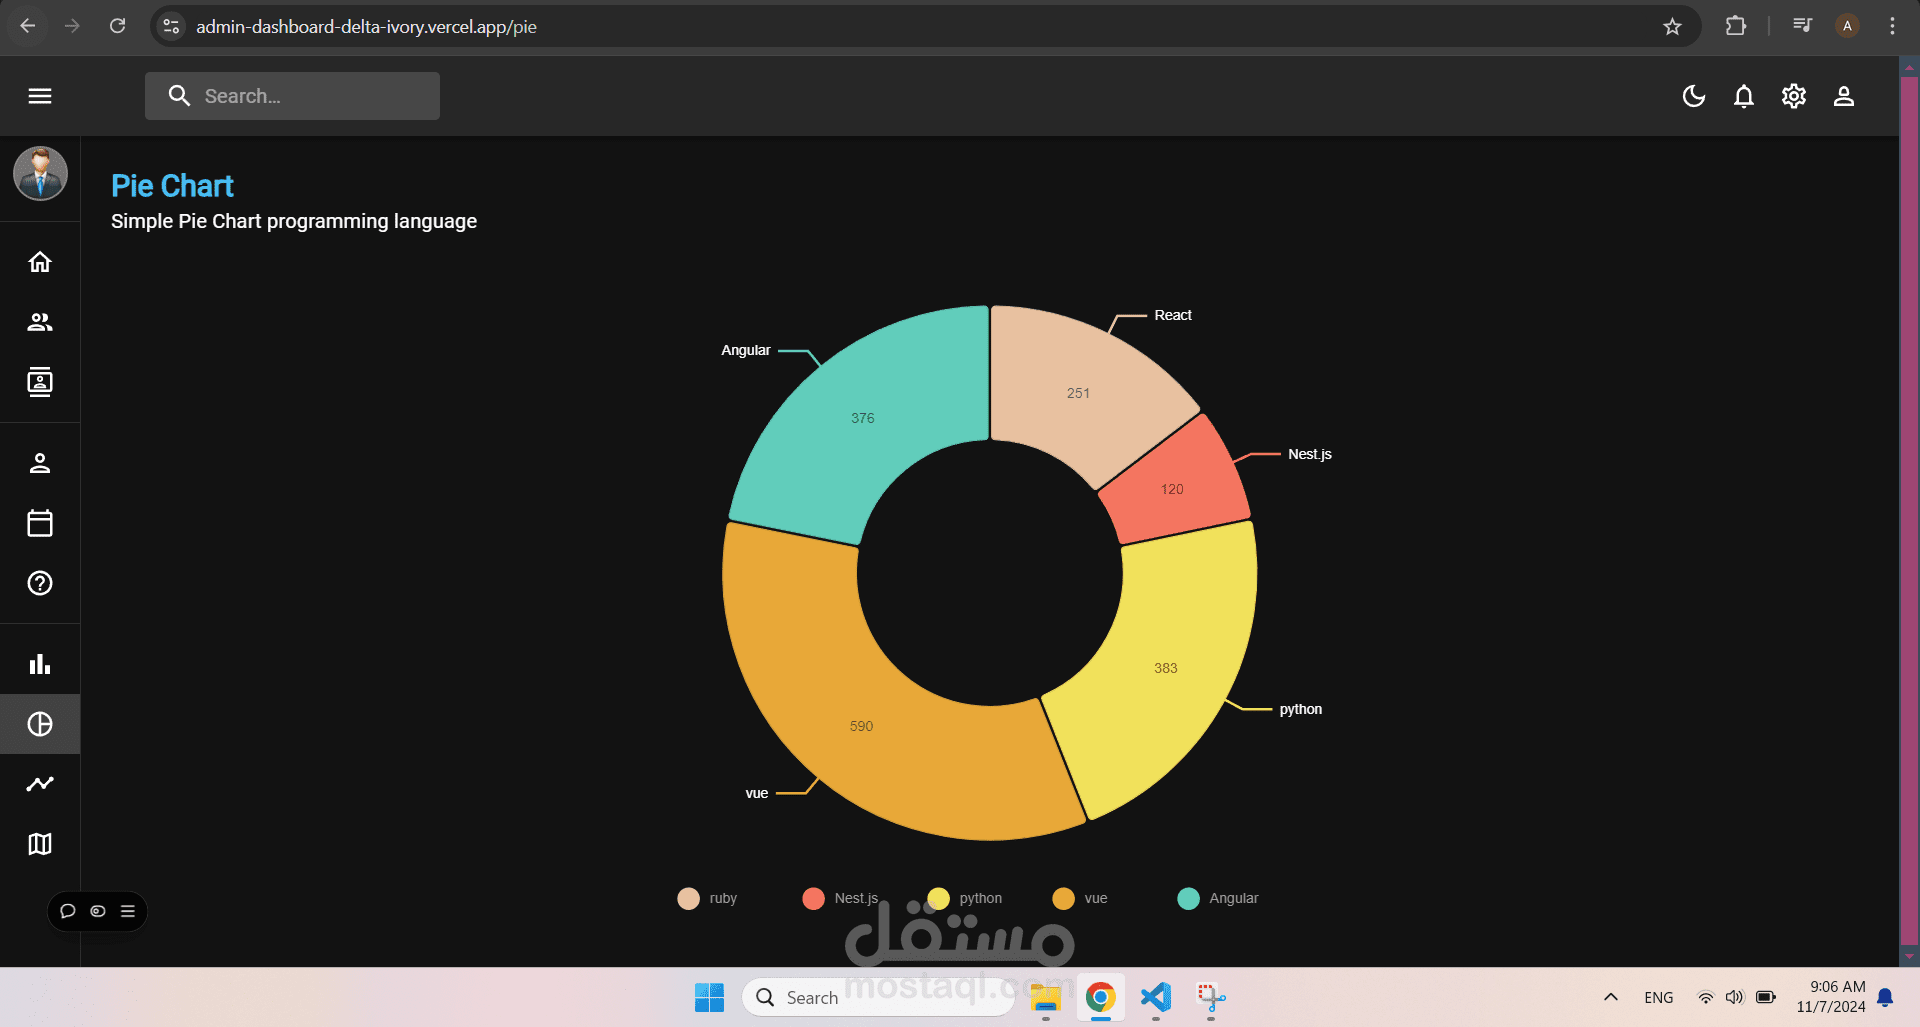Click the taskbar Search box

coord(878,997)
